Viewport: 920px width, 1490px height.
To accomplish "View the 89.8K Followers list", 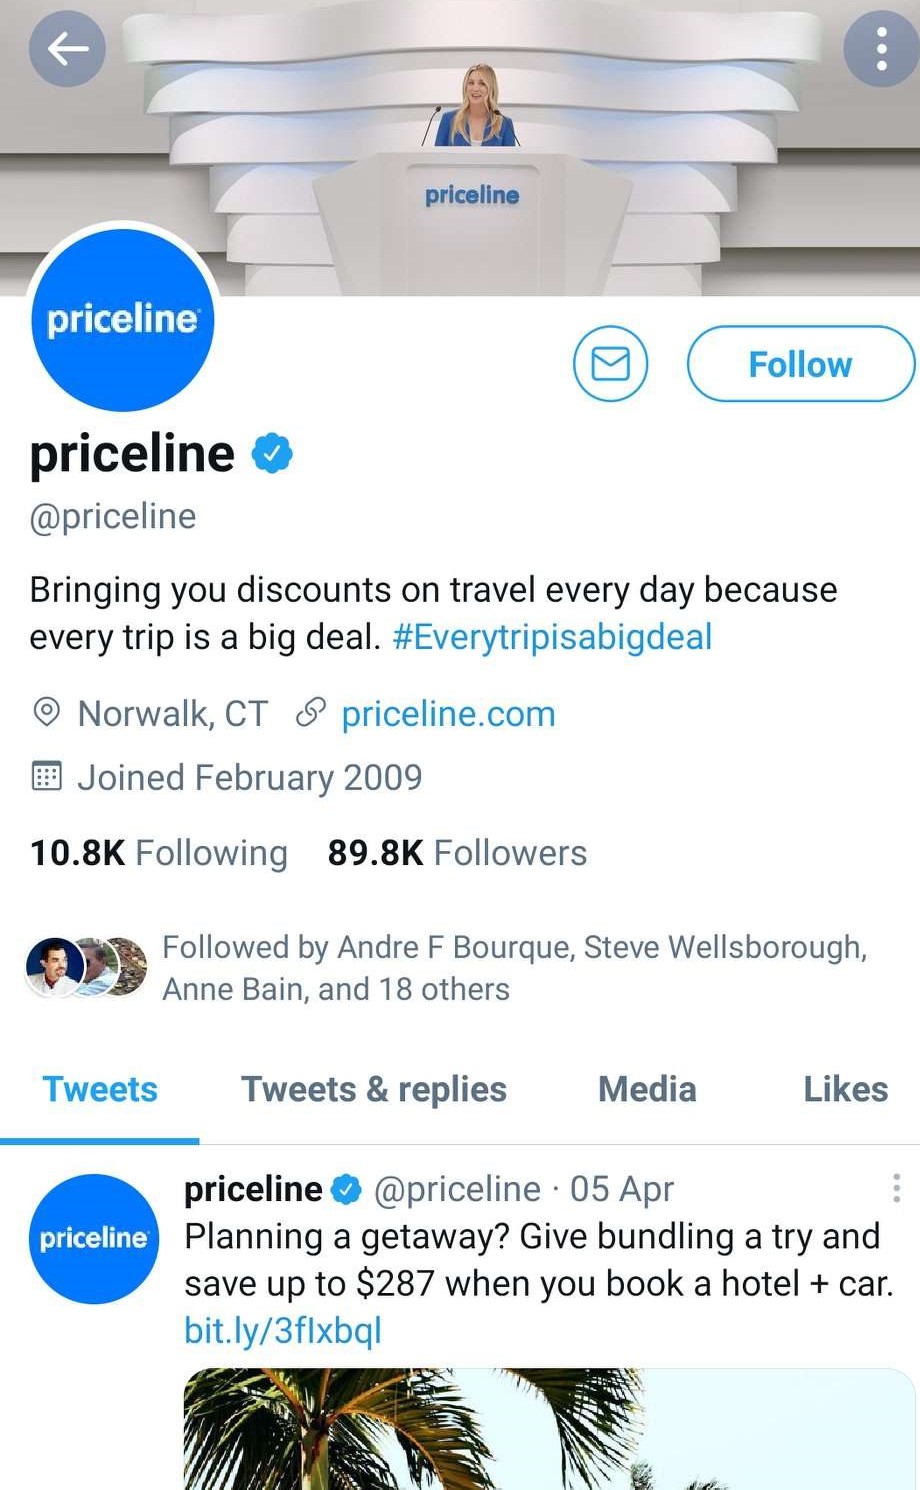I will pos(457,853).
